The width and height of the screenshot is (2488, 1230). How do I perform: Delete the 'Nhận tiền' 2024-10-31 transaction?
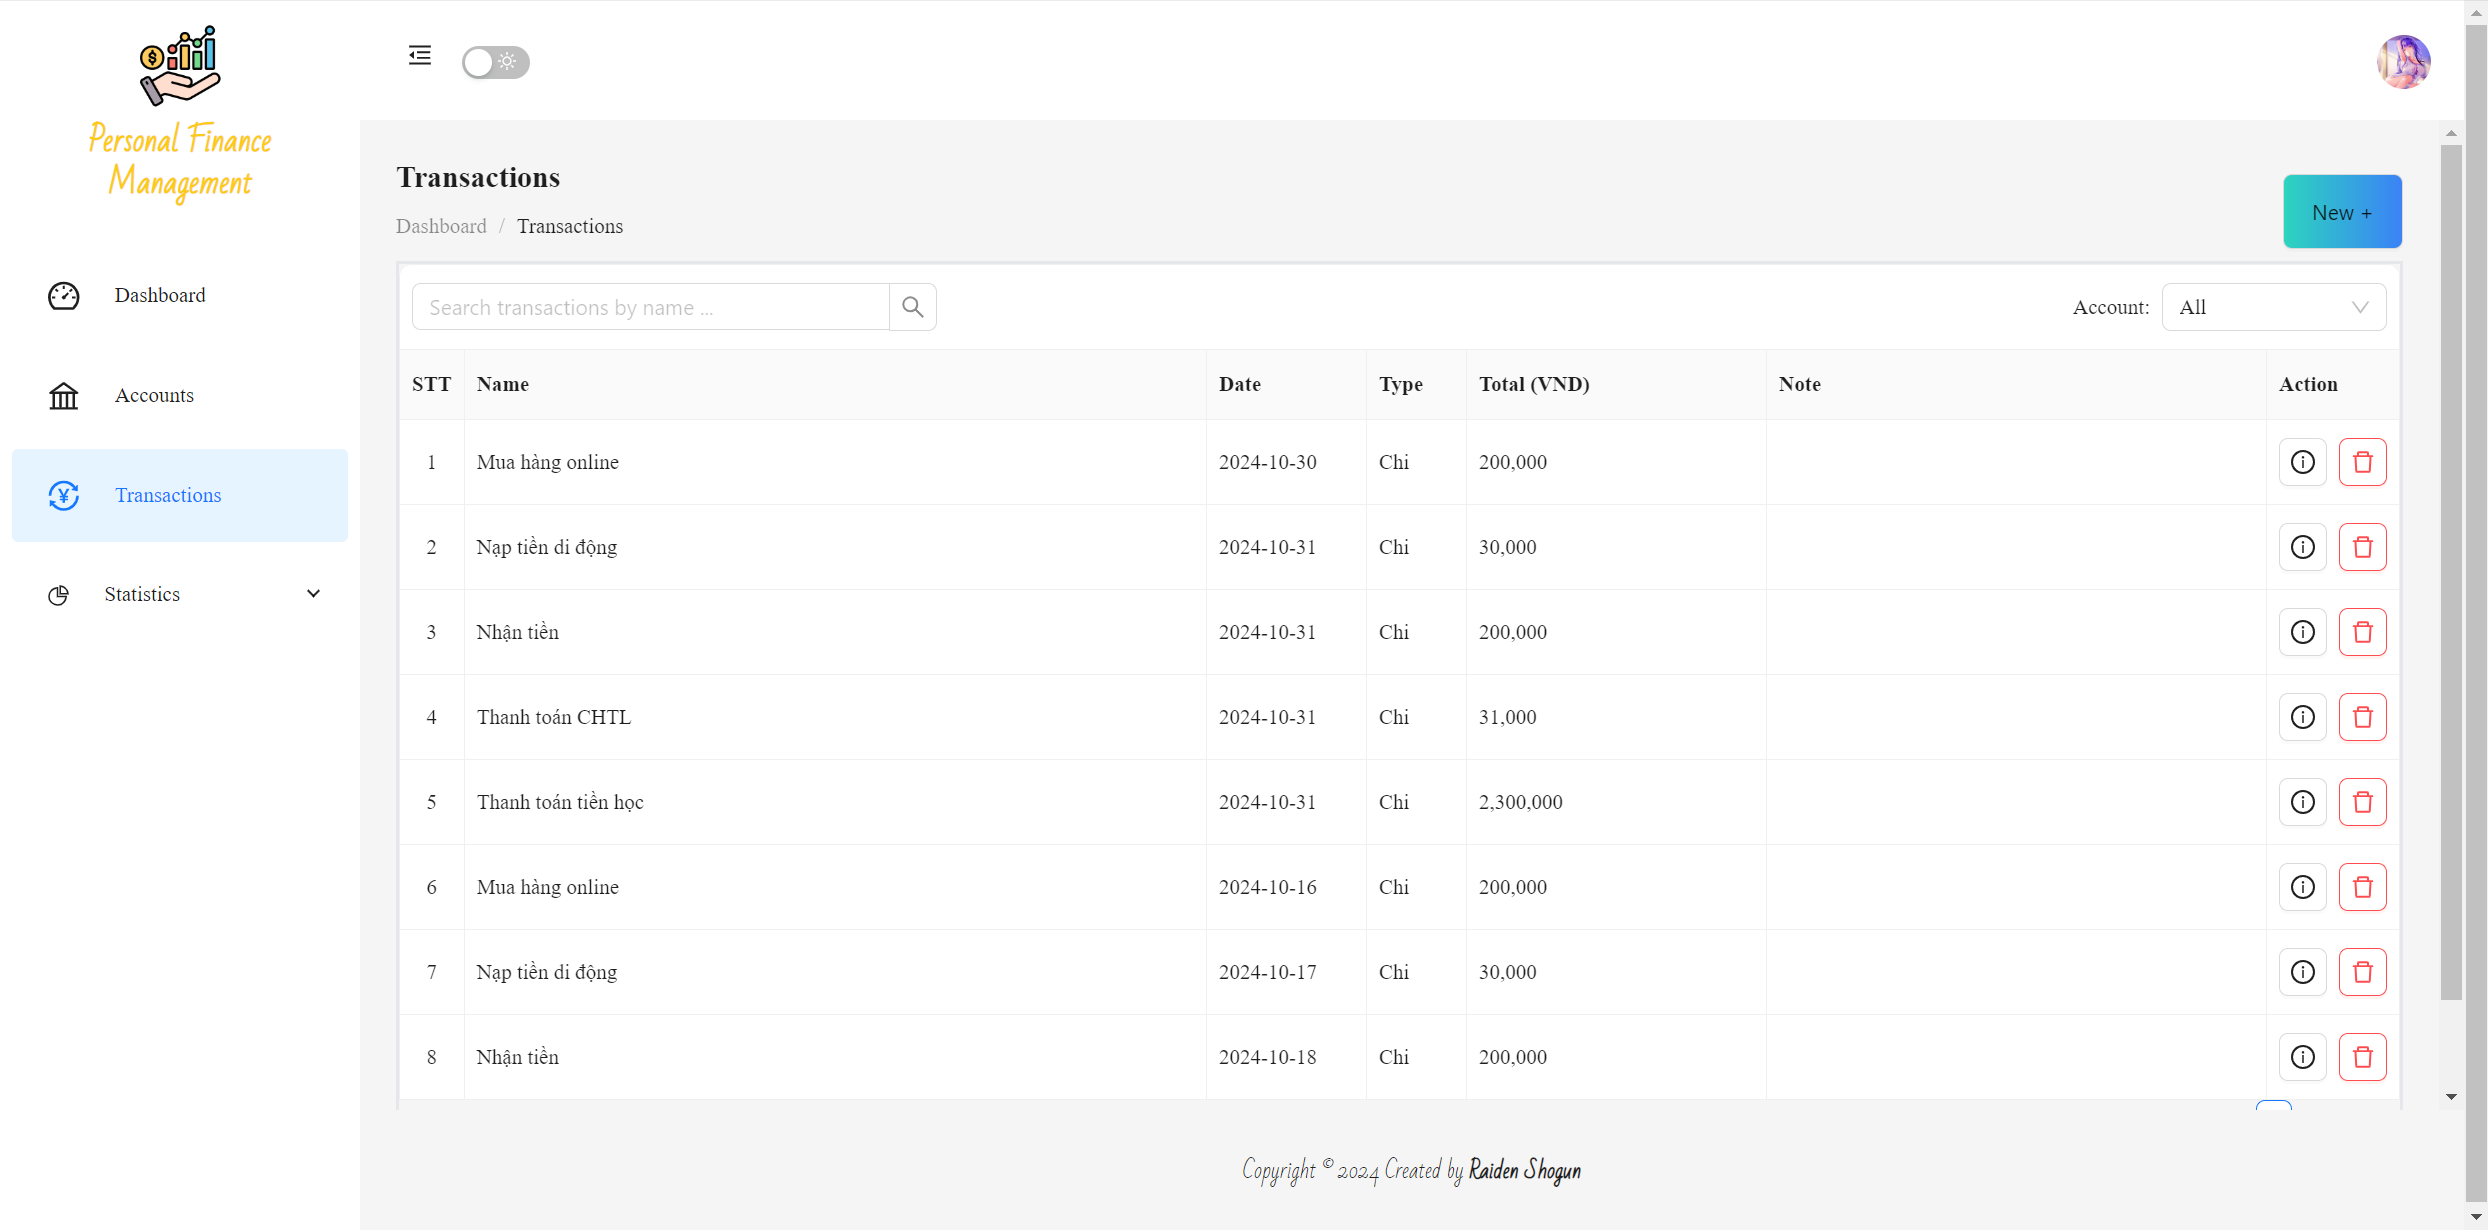tap(2362, 632)
